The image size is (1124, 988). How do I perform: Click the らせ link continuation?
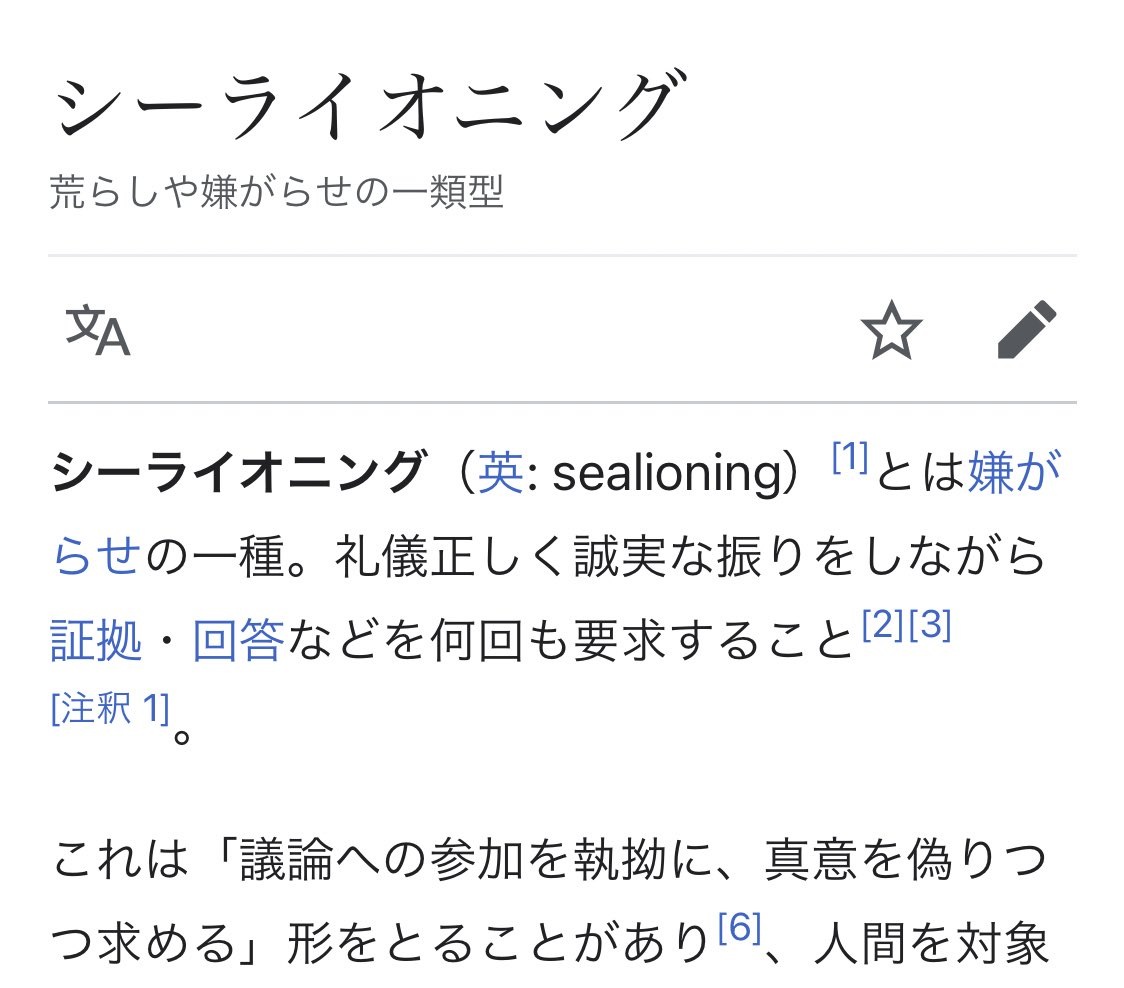tap(96, 556)
